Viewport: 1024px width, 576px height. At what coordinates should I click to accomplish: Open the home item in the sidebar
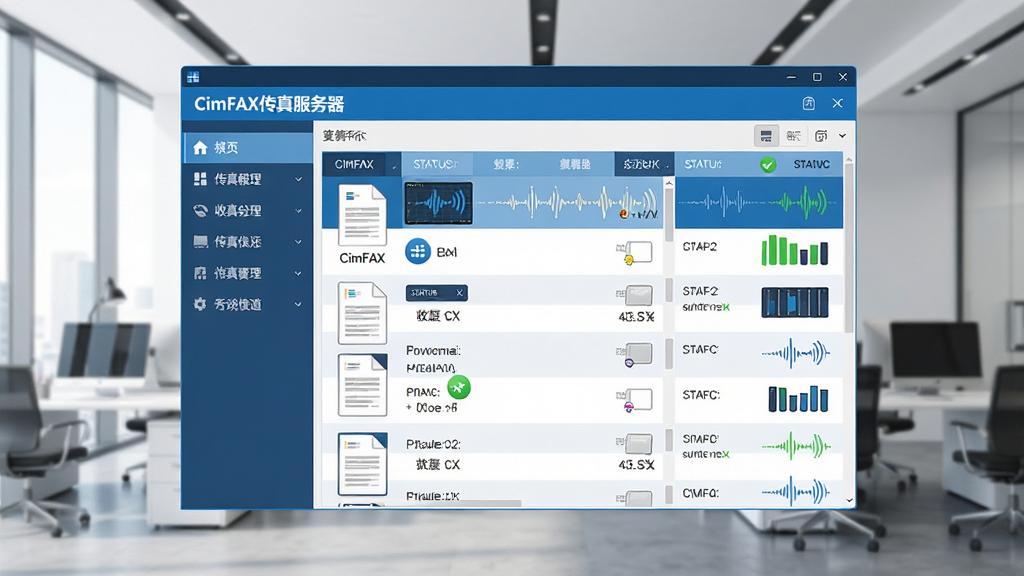249,148
